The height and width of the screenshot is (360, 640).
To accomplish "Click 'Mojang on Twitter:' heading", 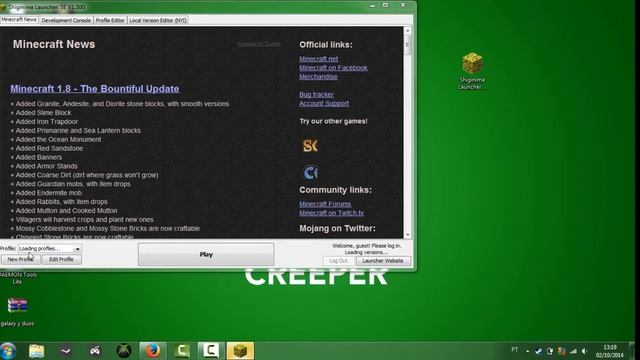I will (x=338, y=228).
